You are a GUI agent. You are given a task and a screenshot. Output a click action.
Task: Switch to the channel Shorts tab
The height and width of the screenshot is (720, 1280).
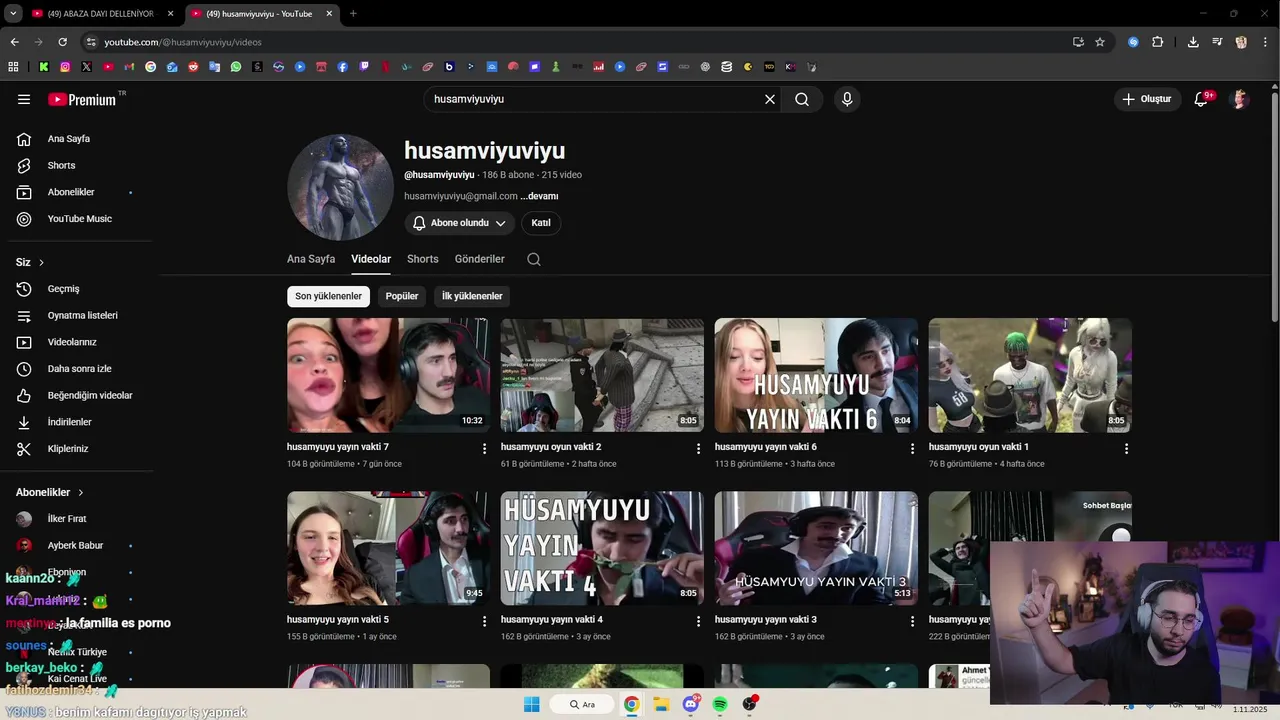click(x=423, y=259)
